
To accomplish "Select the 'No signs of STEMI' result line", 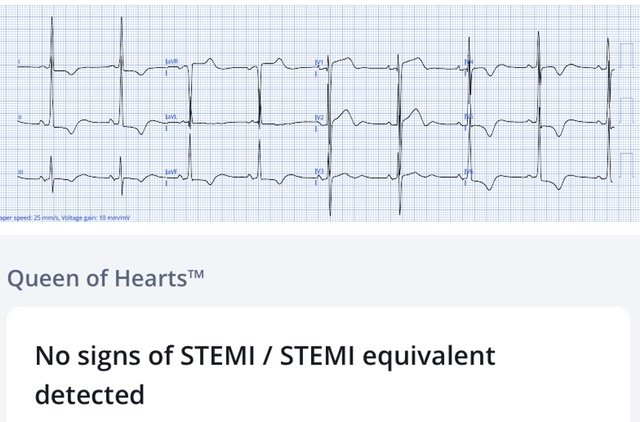I will 265,355.
